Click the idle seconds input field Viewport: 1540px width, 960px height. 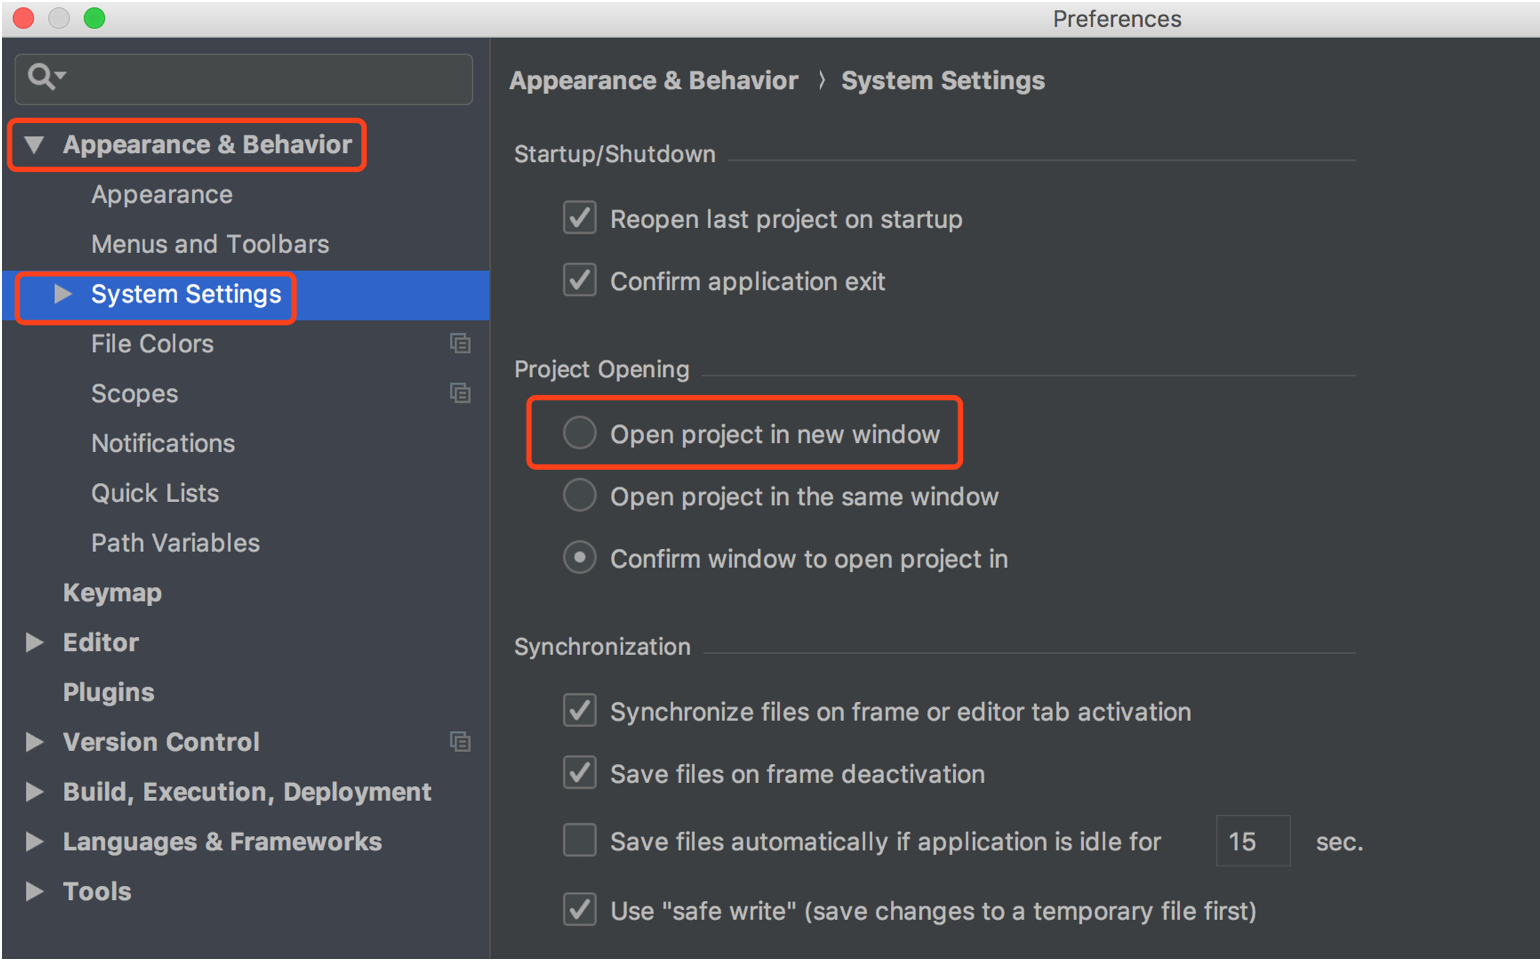pyautogui.click(x=1252, y=841)
